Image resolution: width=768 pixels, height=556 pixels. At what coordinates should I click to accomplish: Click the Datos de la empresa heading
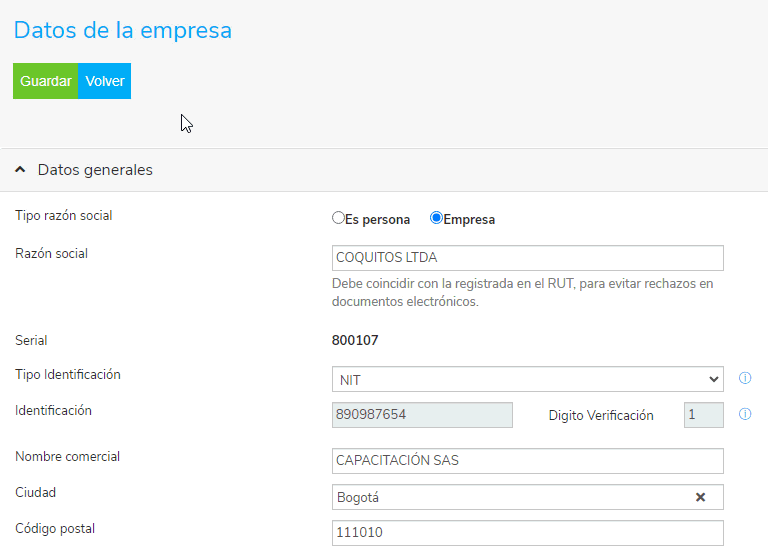(x=122, y=30)
